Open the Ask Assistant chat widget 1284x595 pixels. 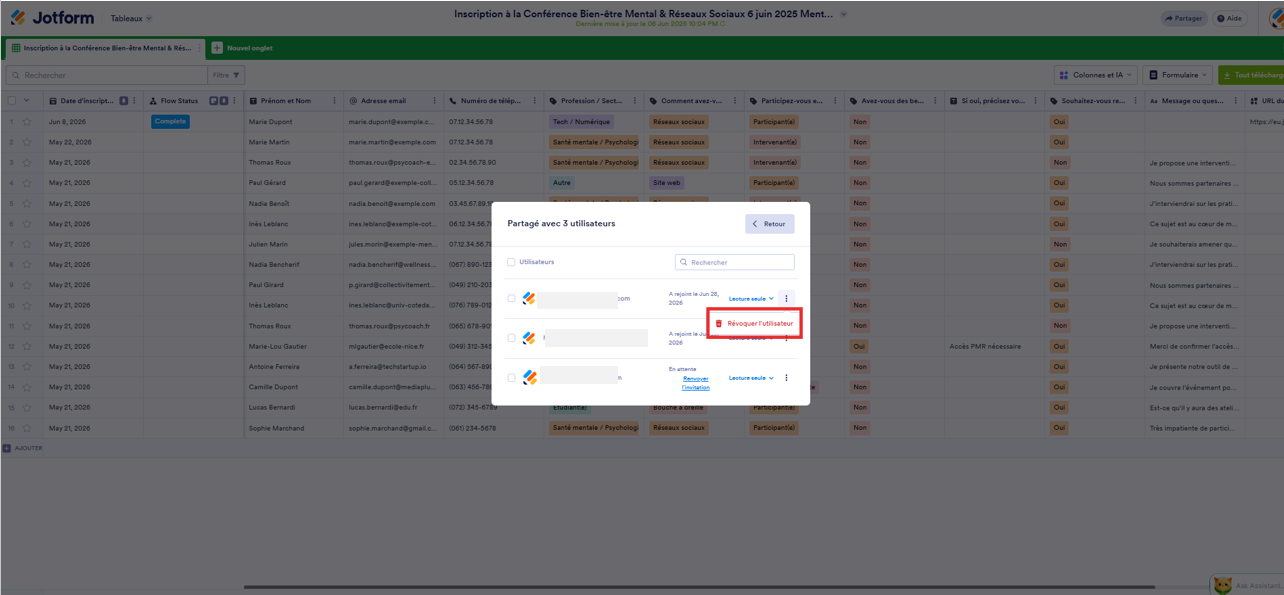coord(1247,585)
